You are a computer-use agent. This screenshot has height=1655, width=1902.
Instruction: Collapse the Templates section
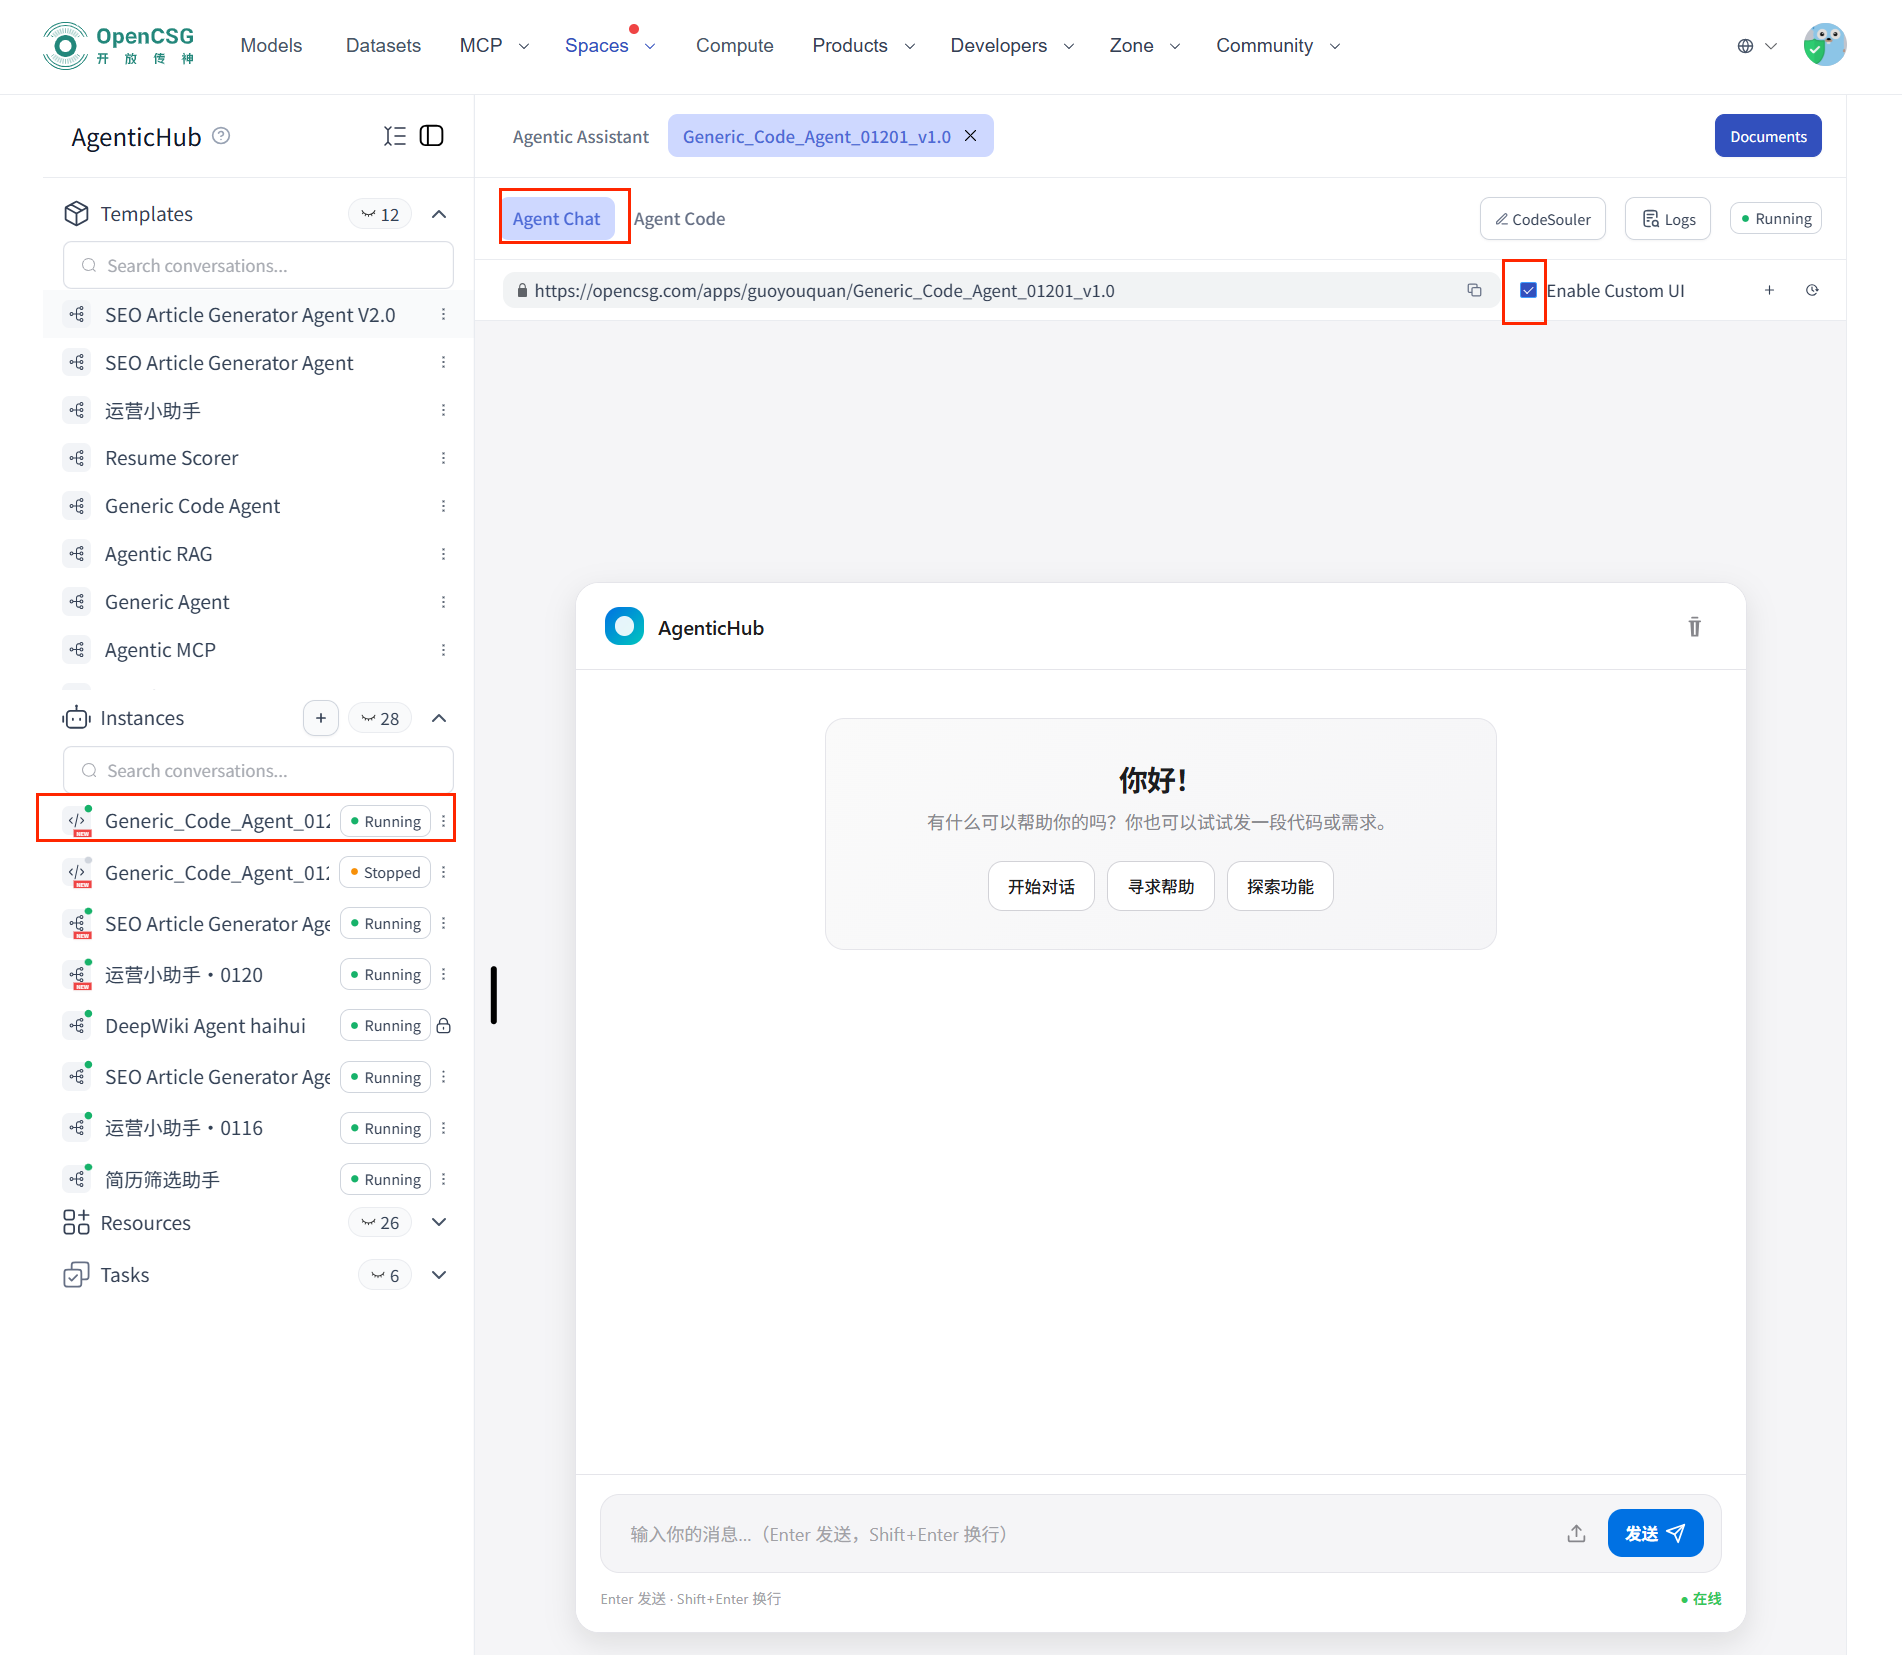pyautogui.click(x=439, y=214)
